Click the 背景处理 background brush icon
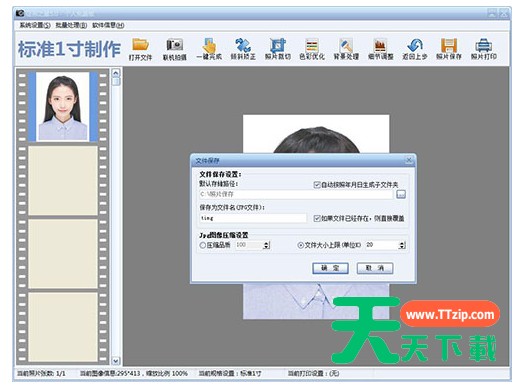519x385 pixels. tap(346, 45)
